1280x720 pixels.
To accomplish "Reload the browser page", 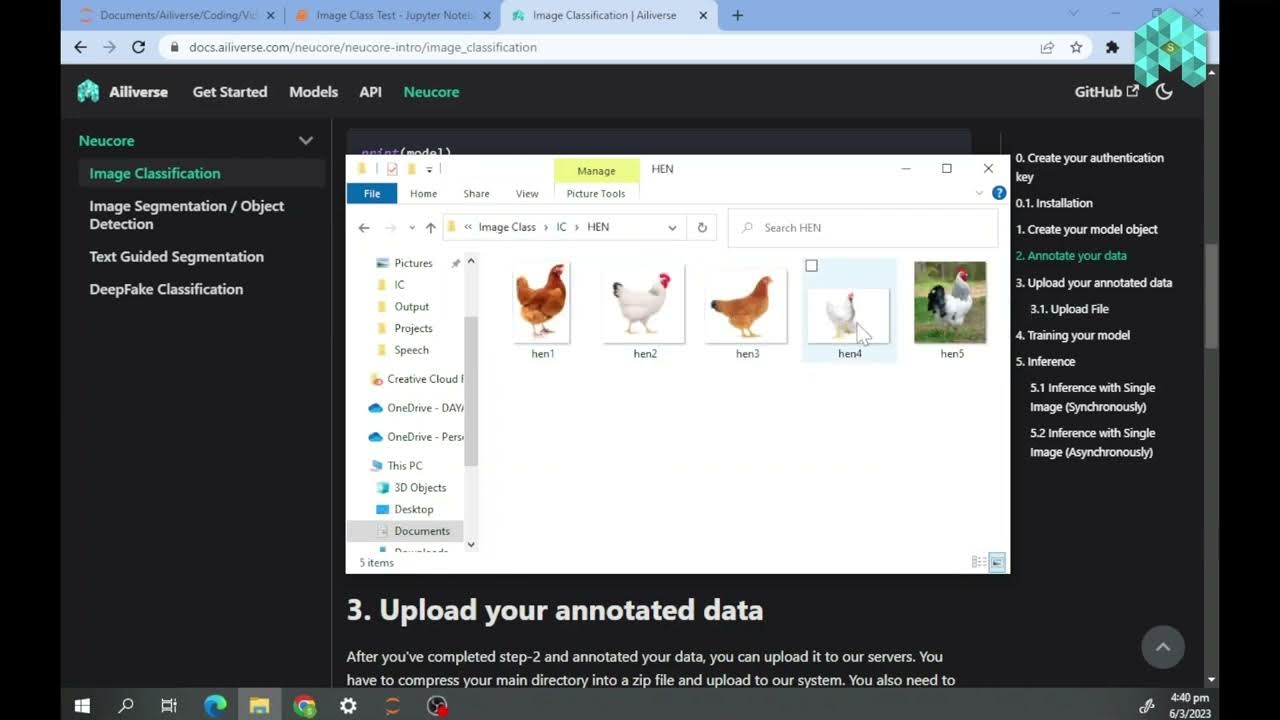I will [x=138, y=47].
